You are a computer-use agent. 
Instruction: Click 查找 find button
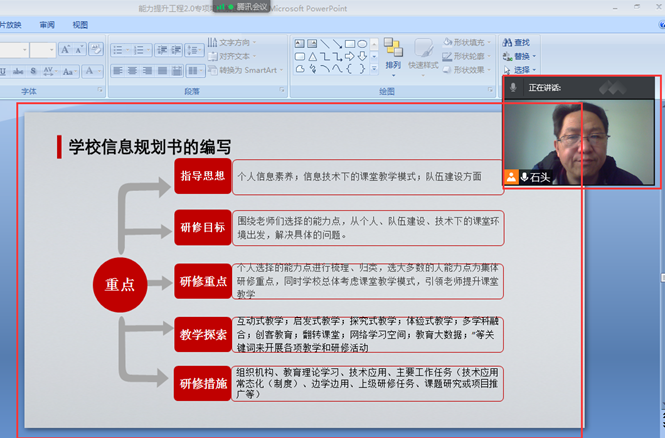[x=516, y=42]
